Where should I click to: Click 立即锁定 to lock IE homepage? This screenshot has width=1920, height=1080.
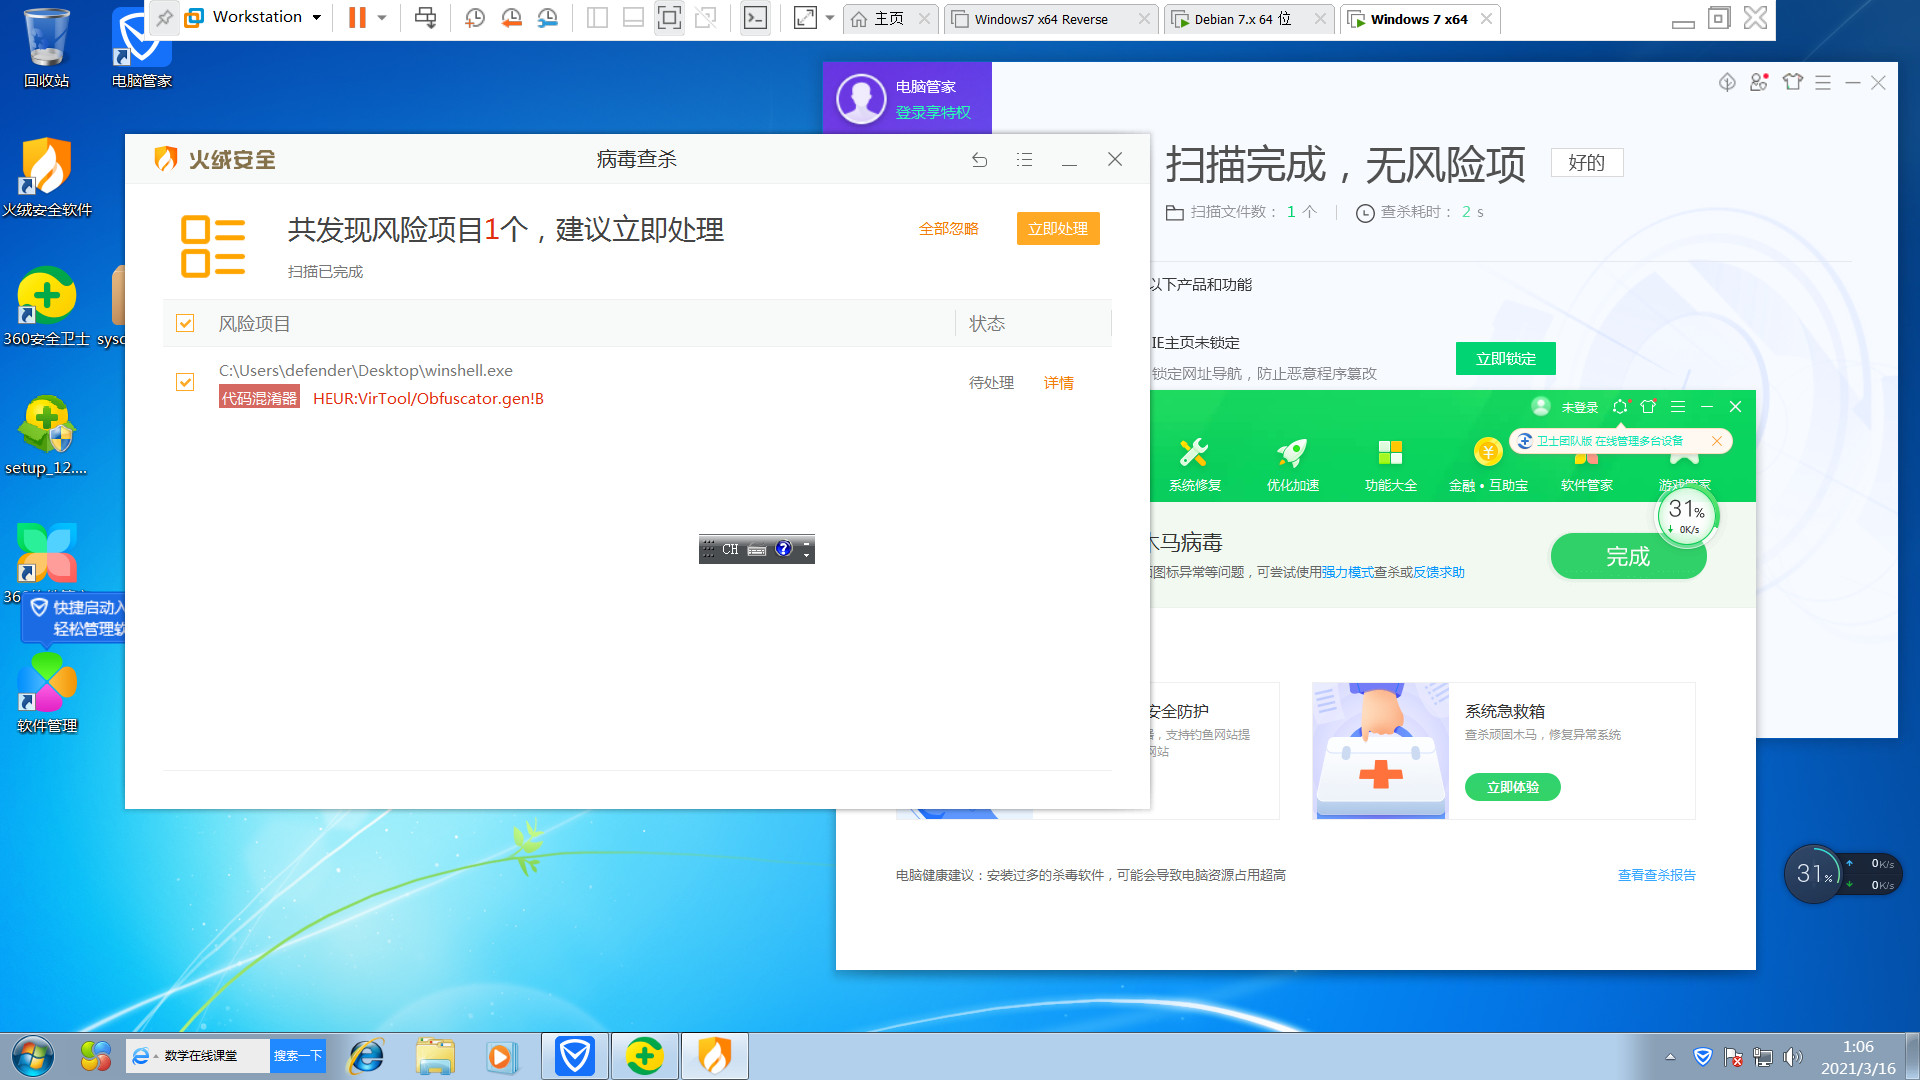point(1506,359)
